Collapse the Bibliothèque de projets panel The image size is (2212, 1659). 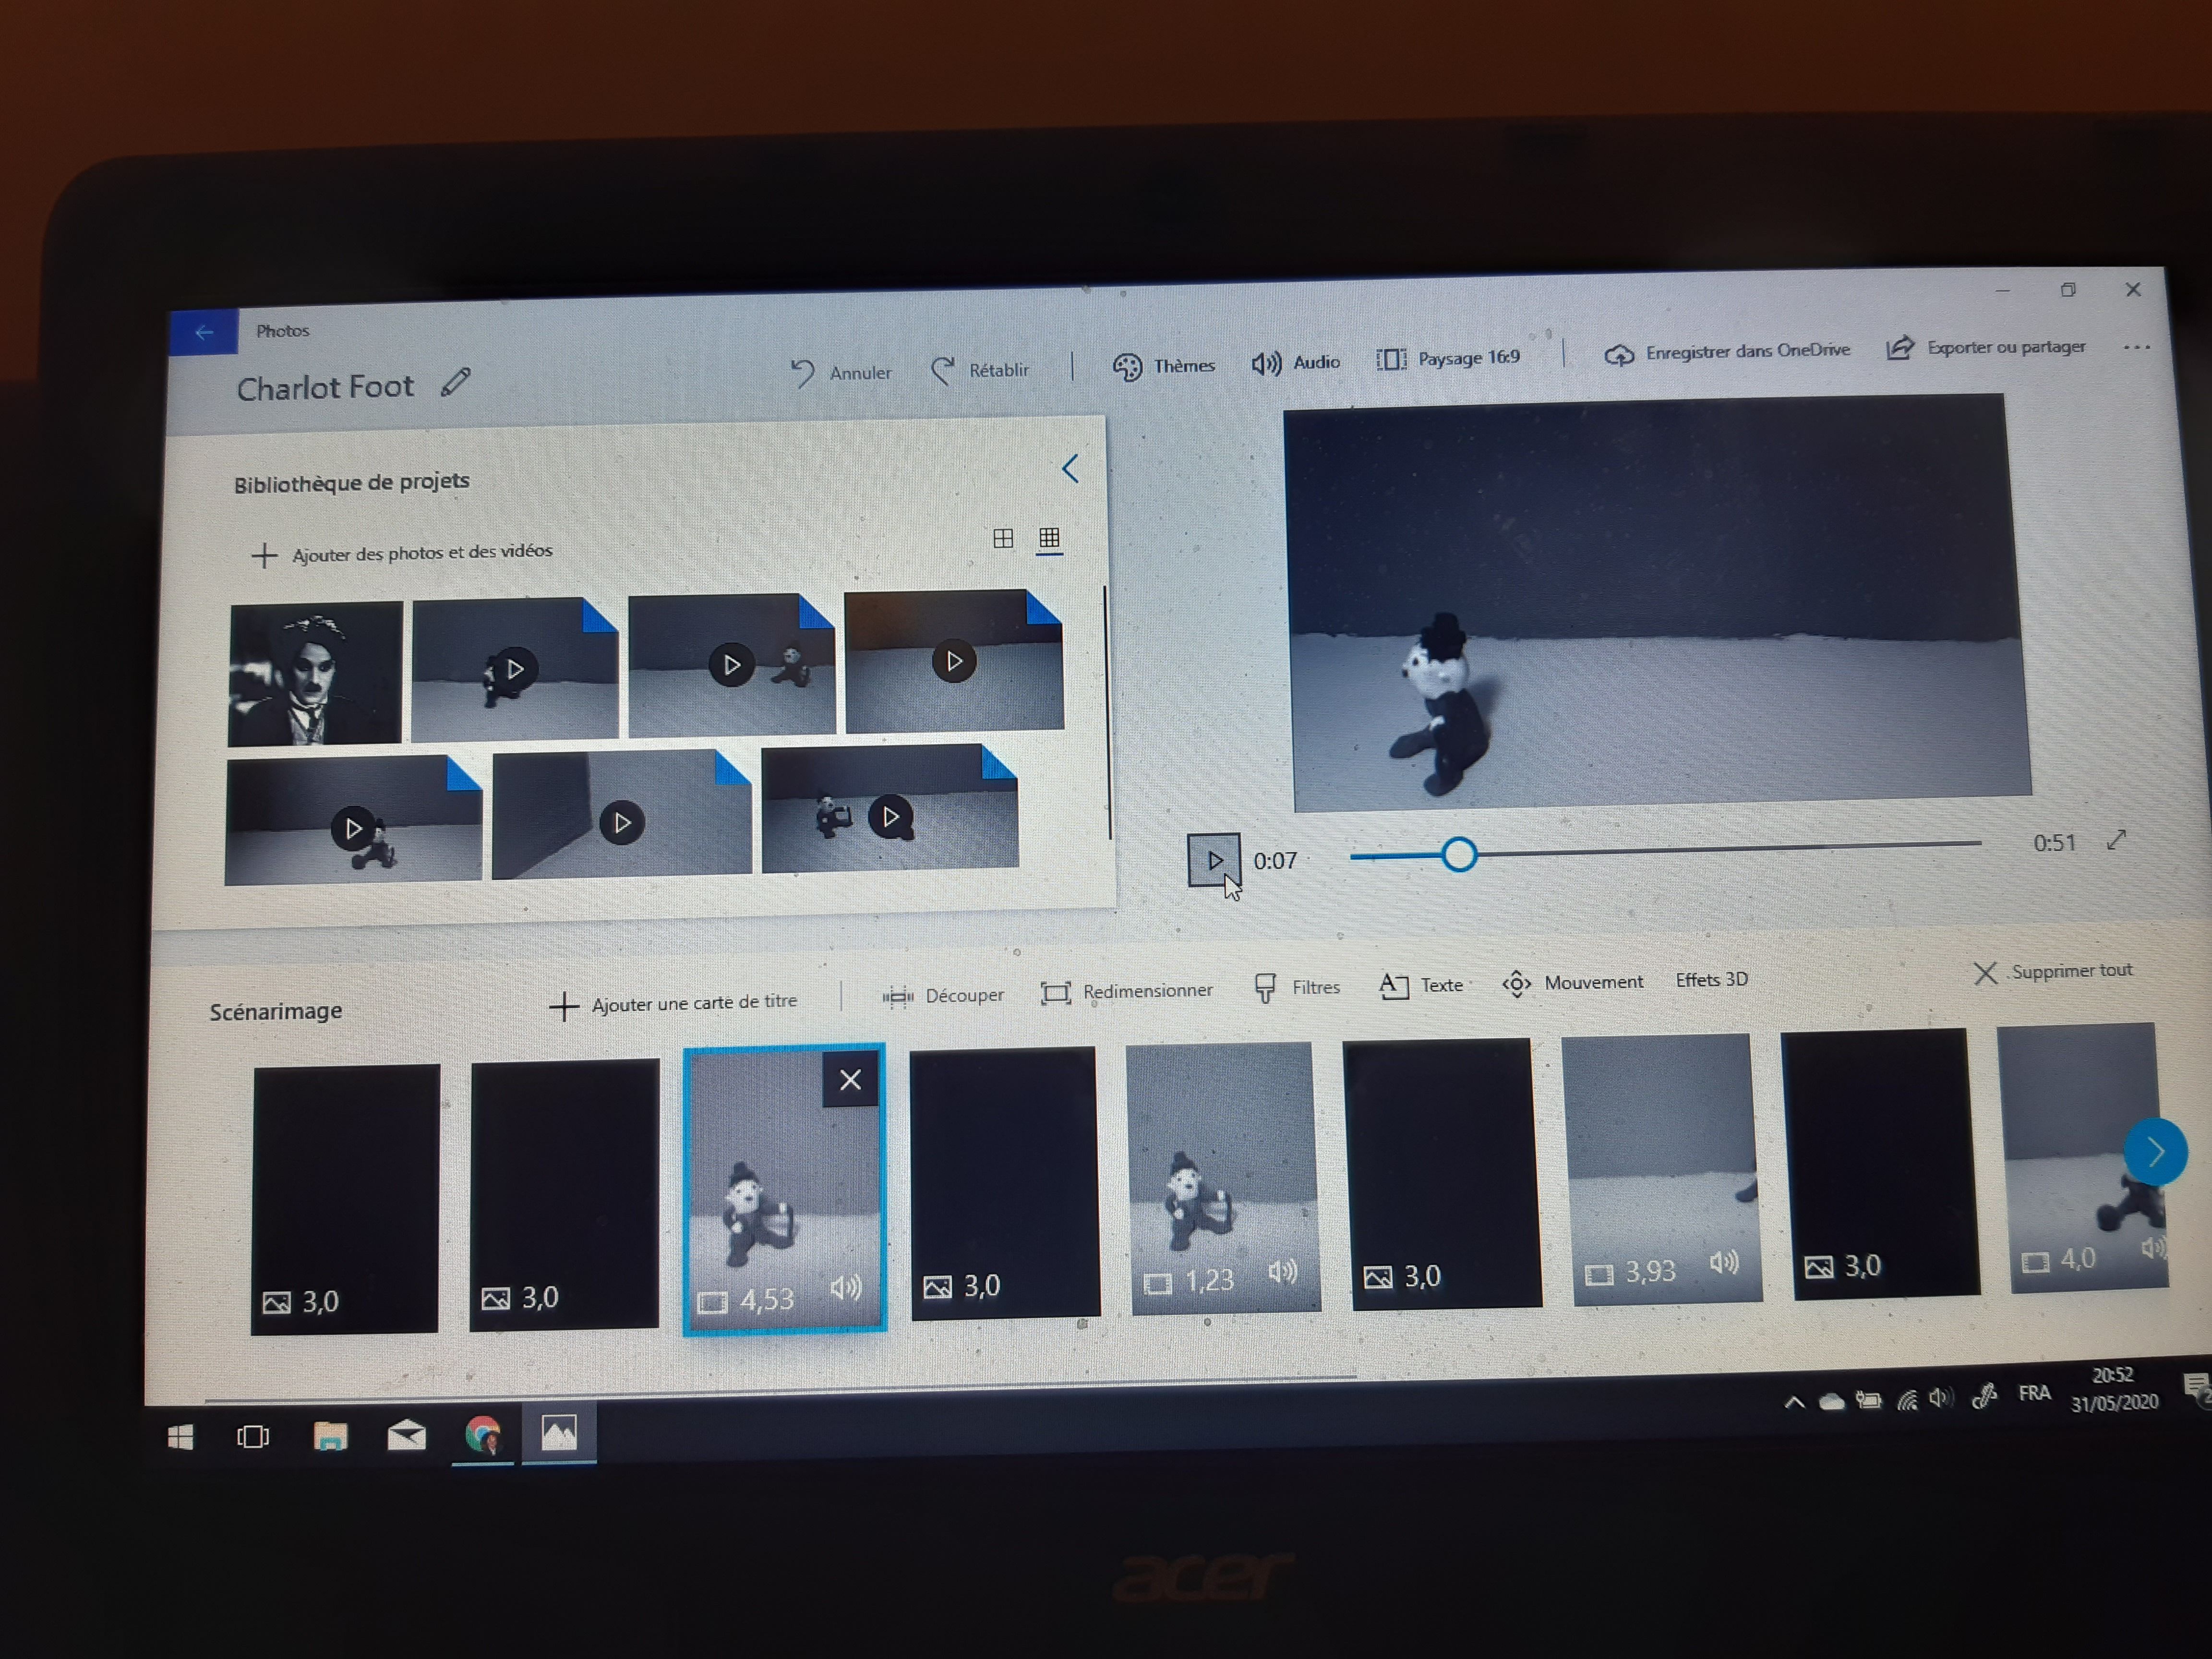point(1070,469)
